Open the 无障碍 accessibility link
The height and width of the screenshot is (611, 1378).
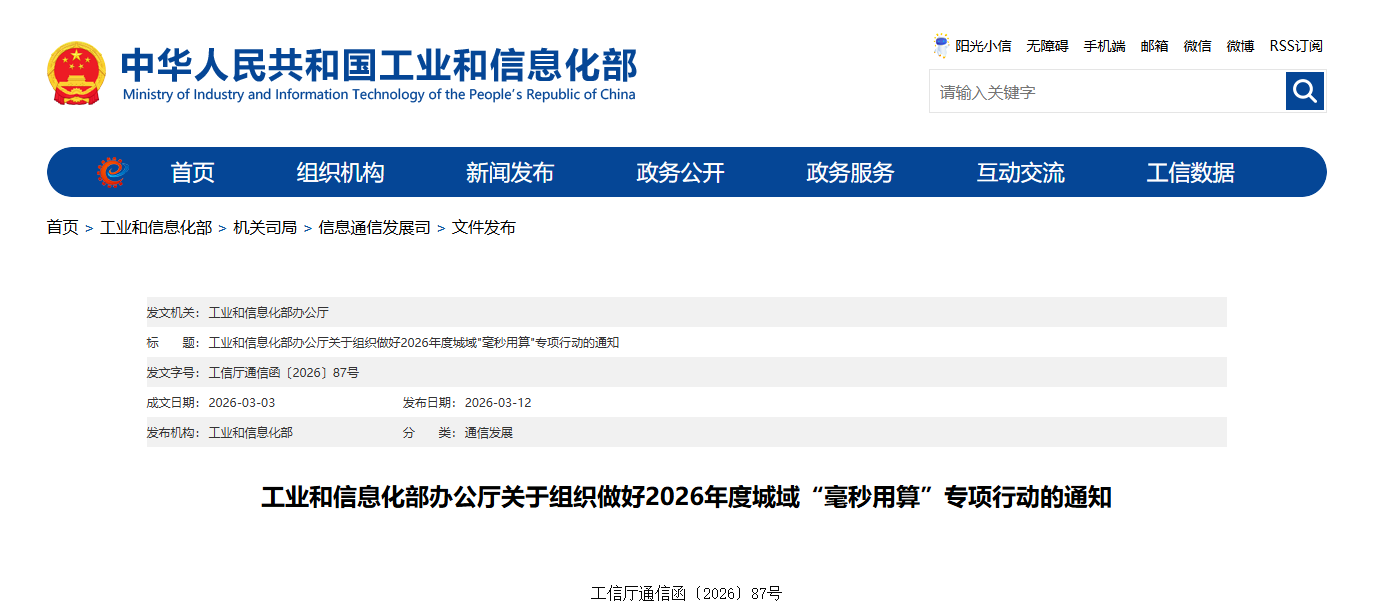click(1047, 46)
